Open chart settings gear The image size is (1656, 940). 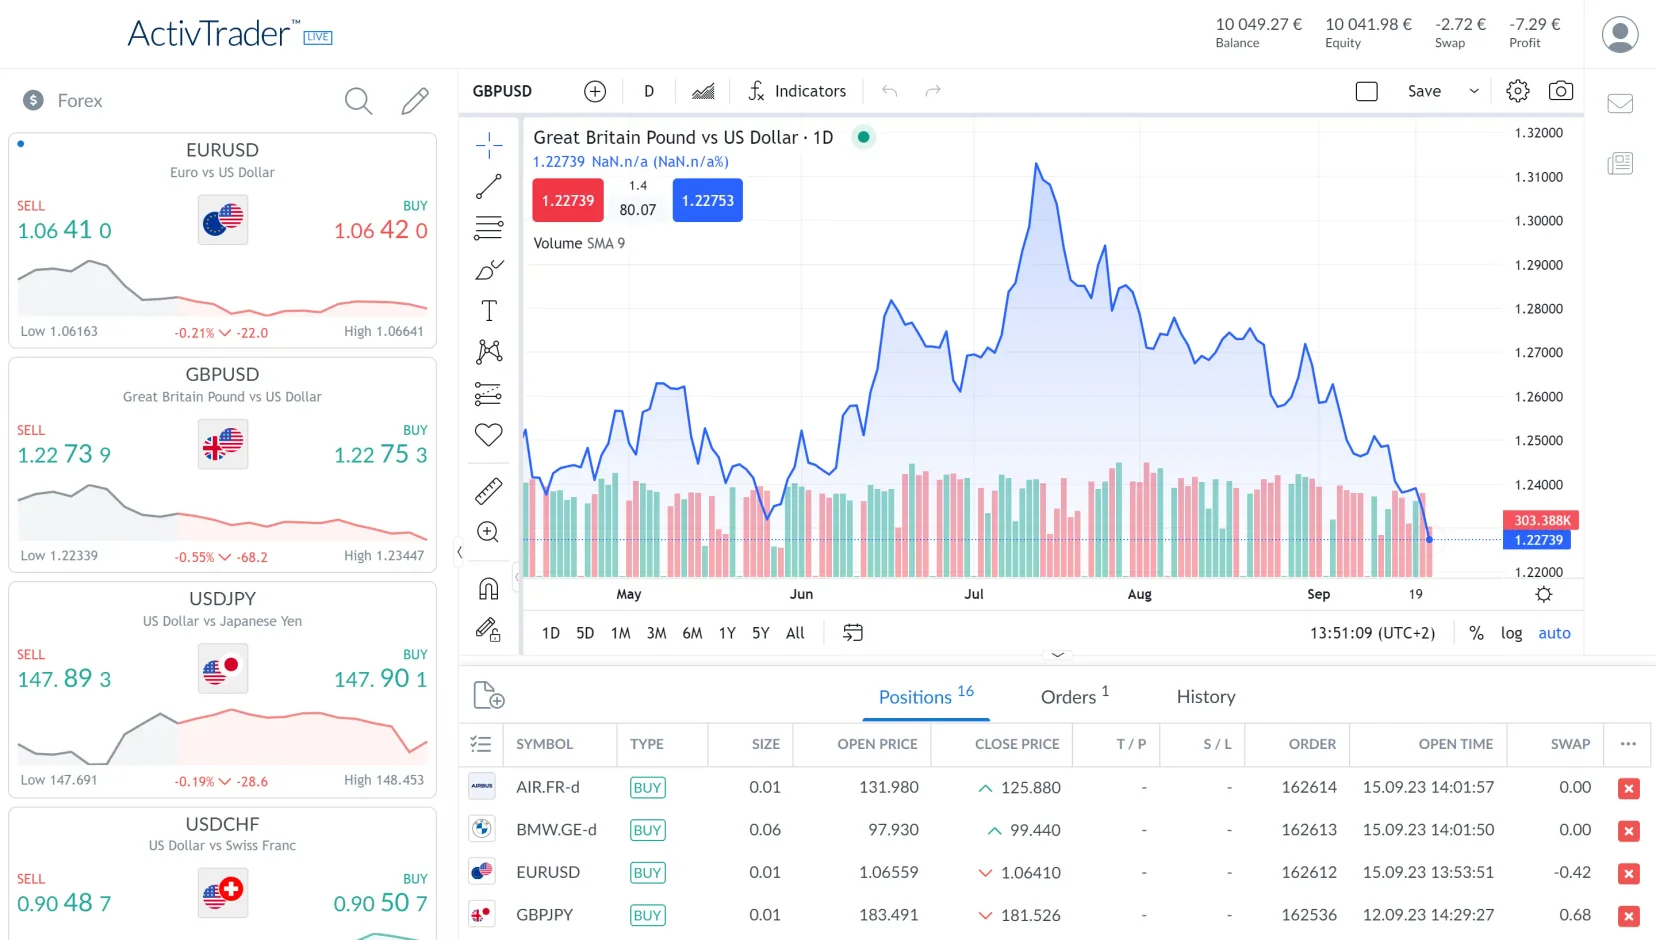coord(1518,91)
